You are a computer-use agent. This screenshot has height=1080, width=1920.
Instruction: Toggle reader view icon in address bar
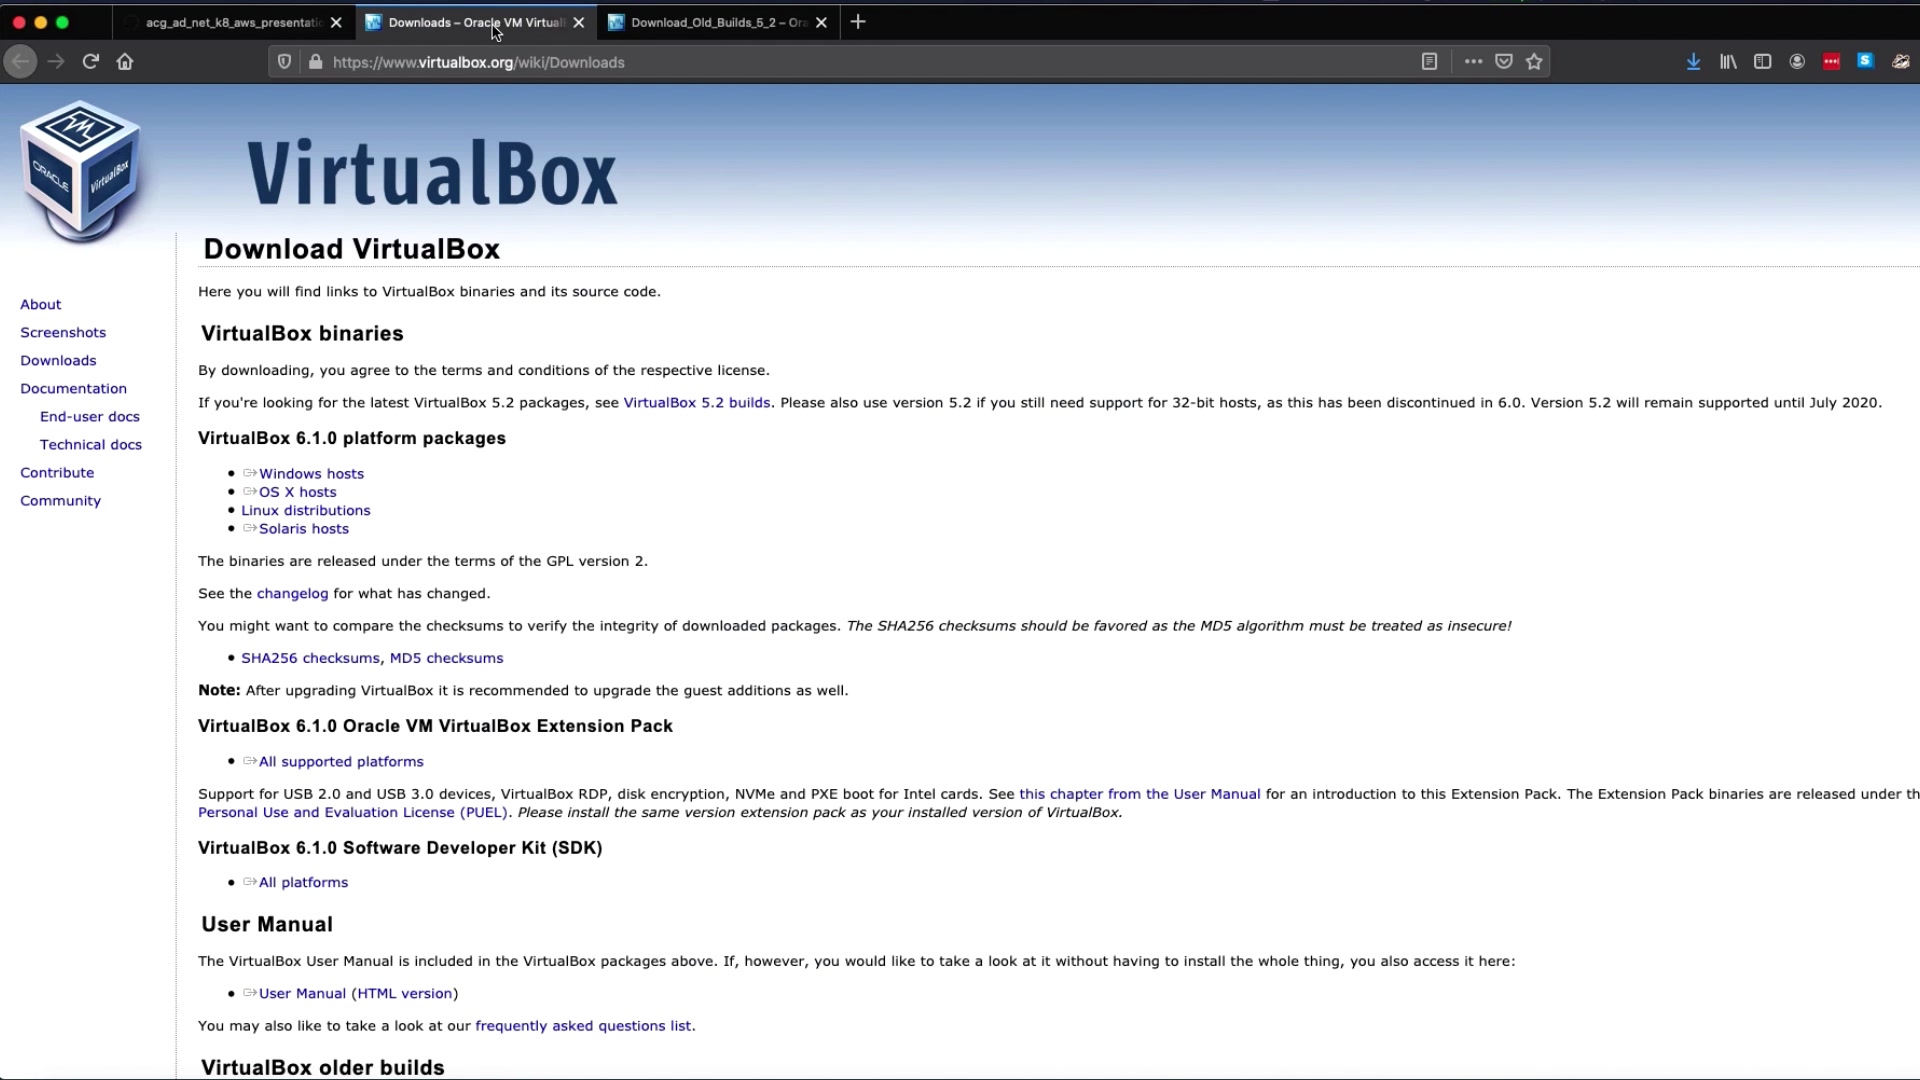pos(1429,62)
